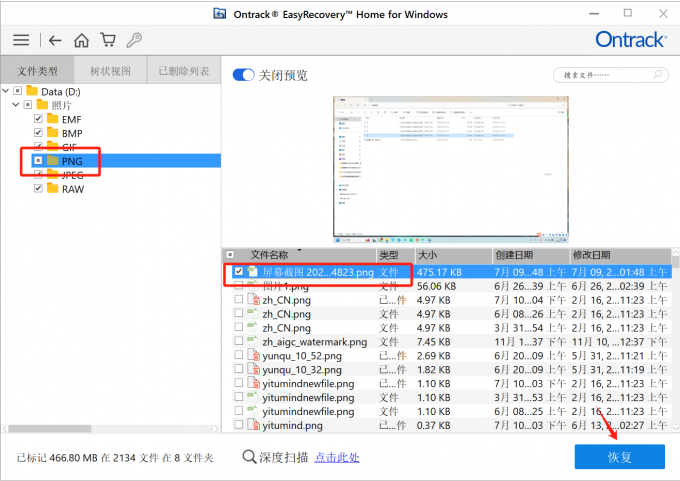Click the home icon in the toolbar

tap(81, 40)
